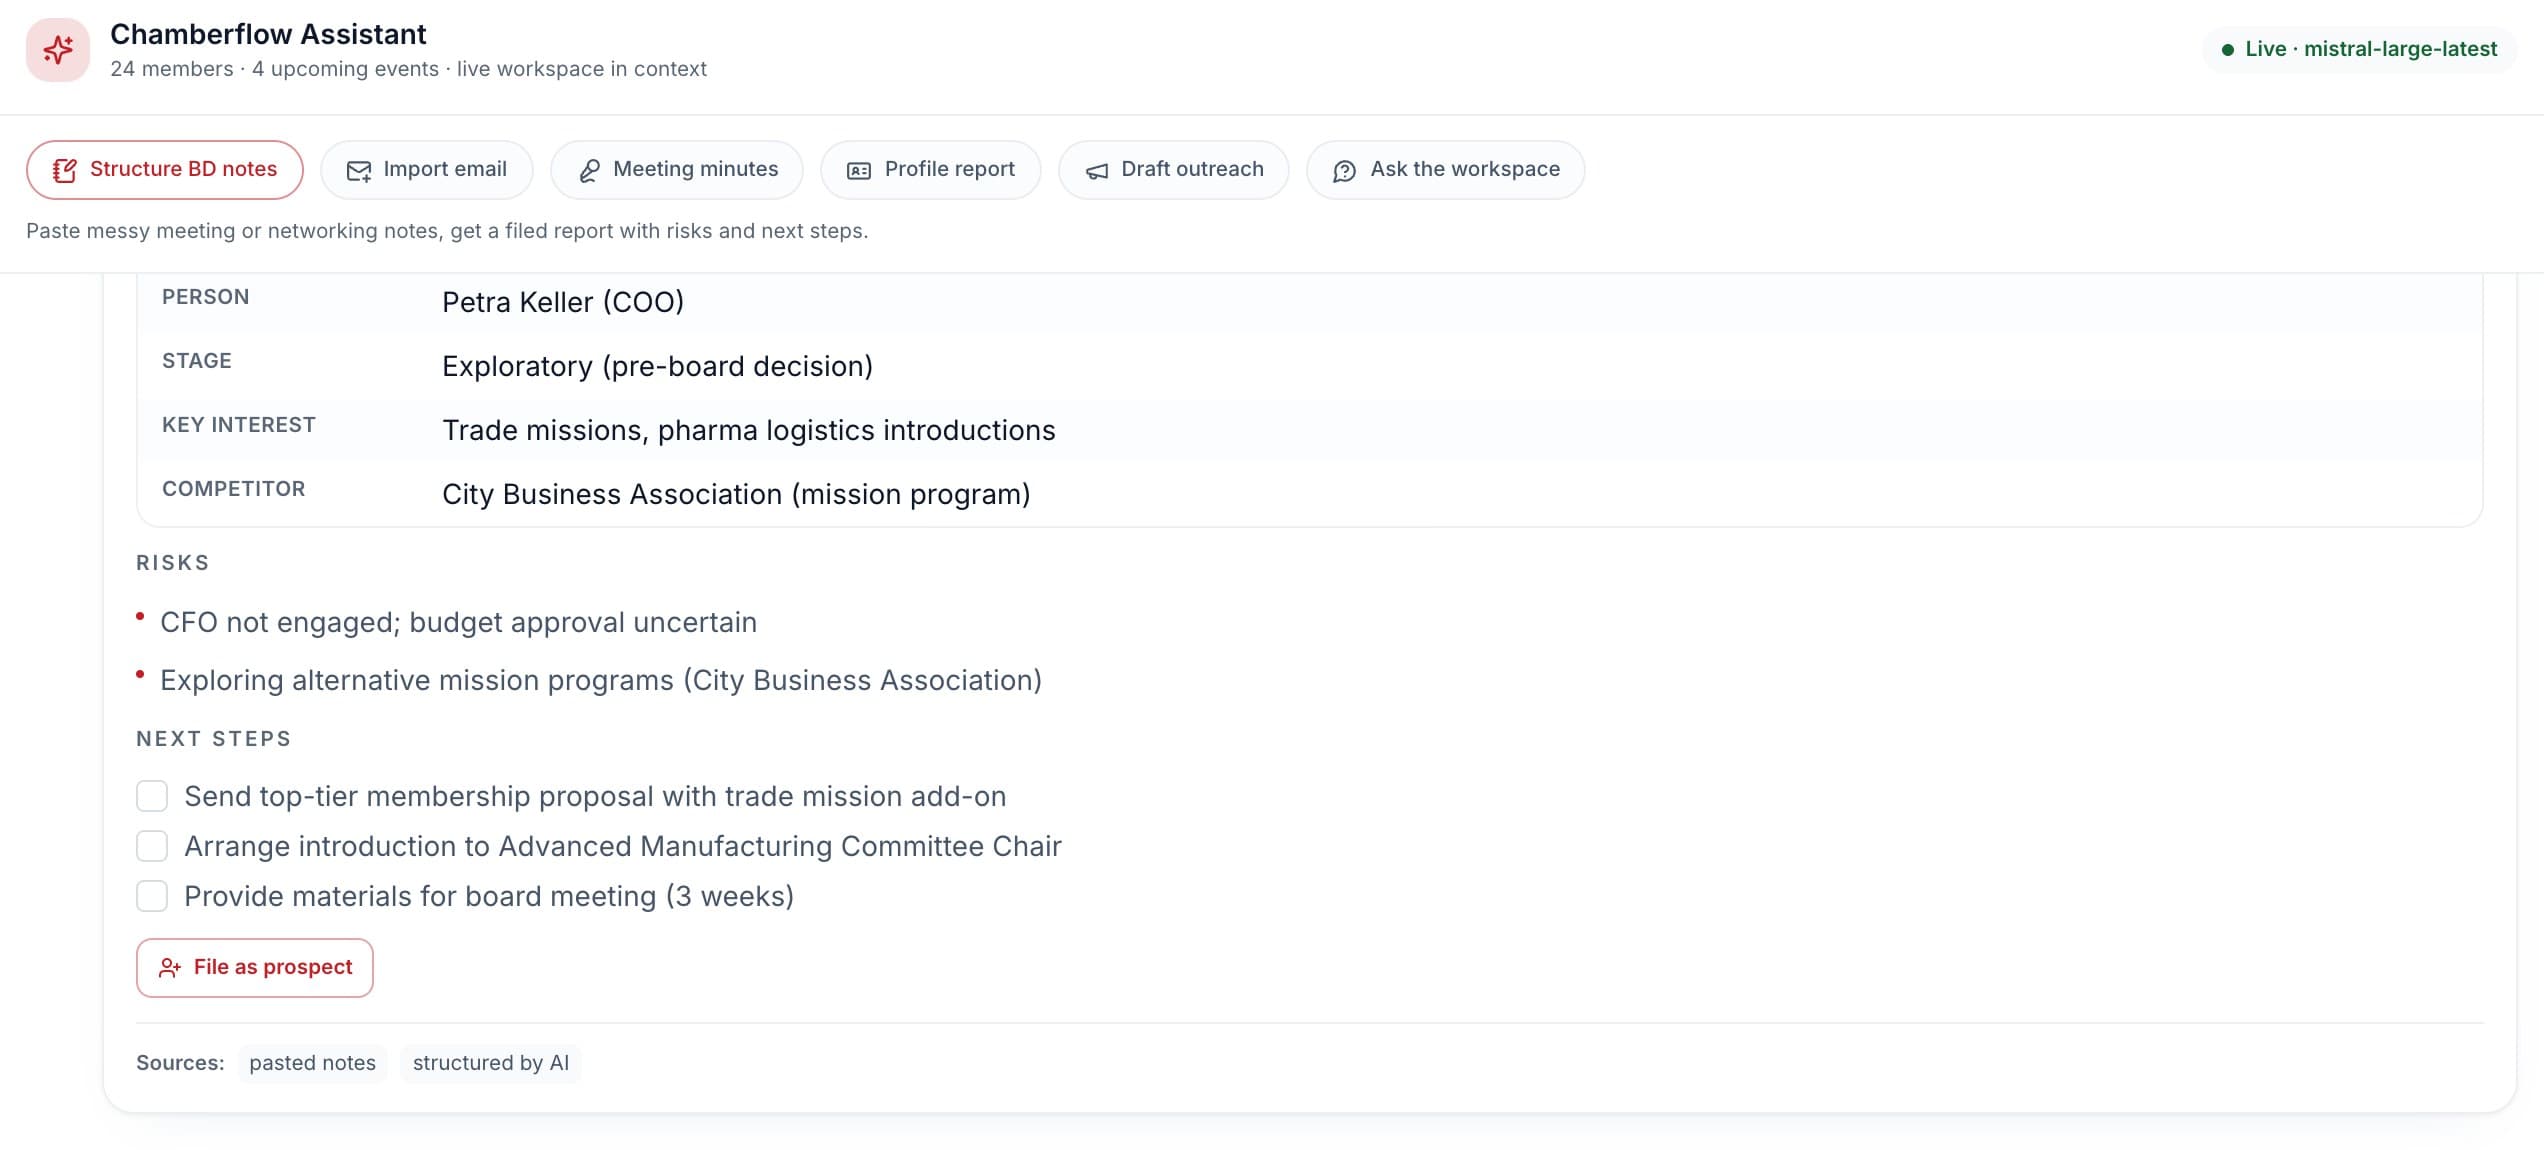Click the STAGE field label
The height and width of the screenshot is (1150, 2544).
point(197,361)
